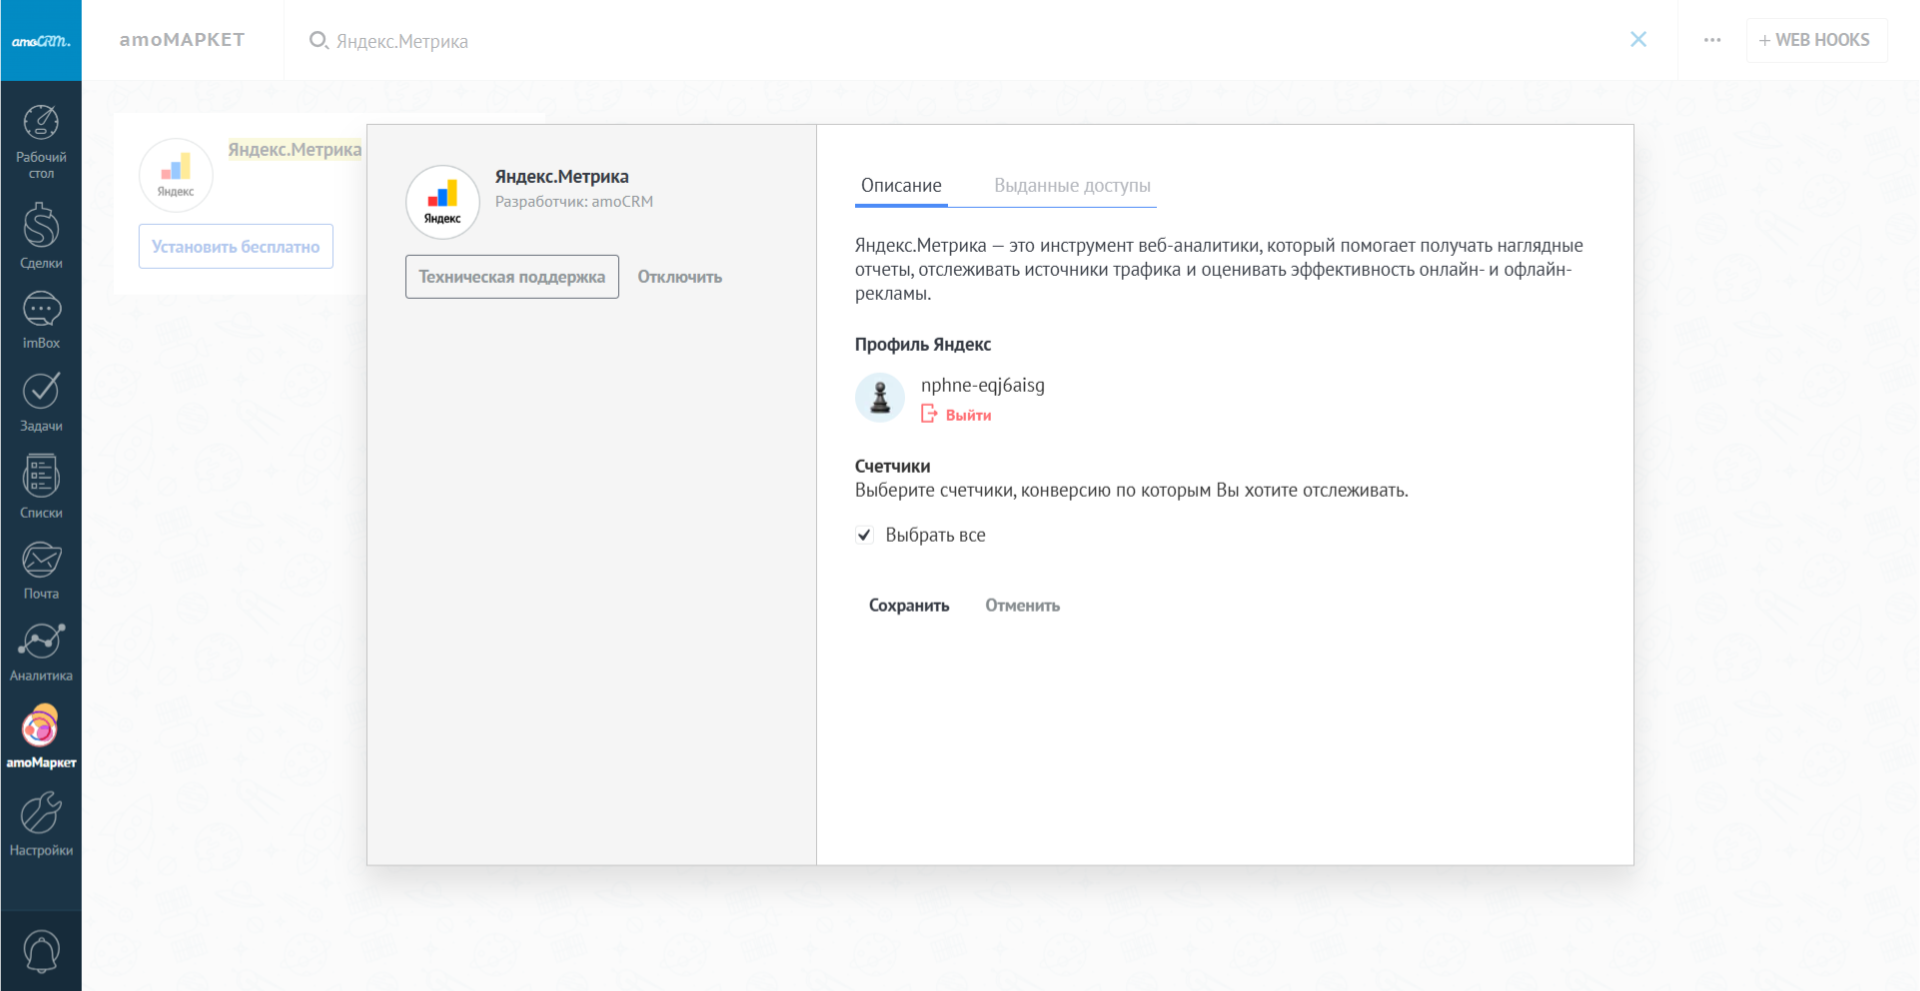The image size is (1920, 991).
Task: Clear search with the X icon
Action: tap(1638, 40)
